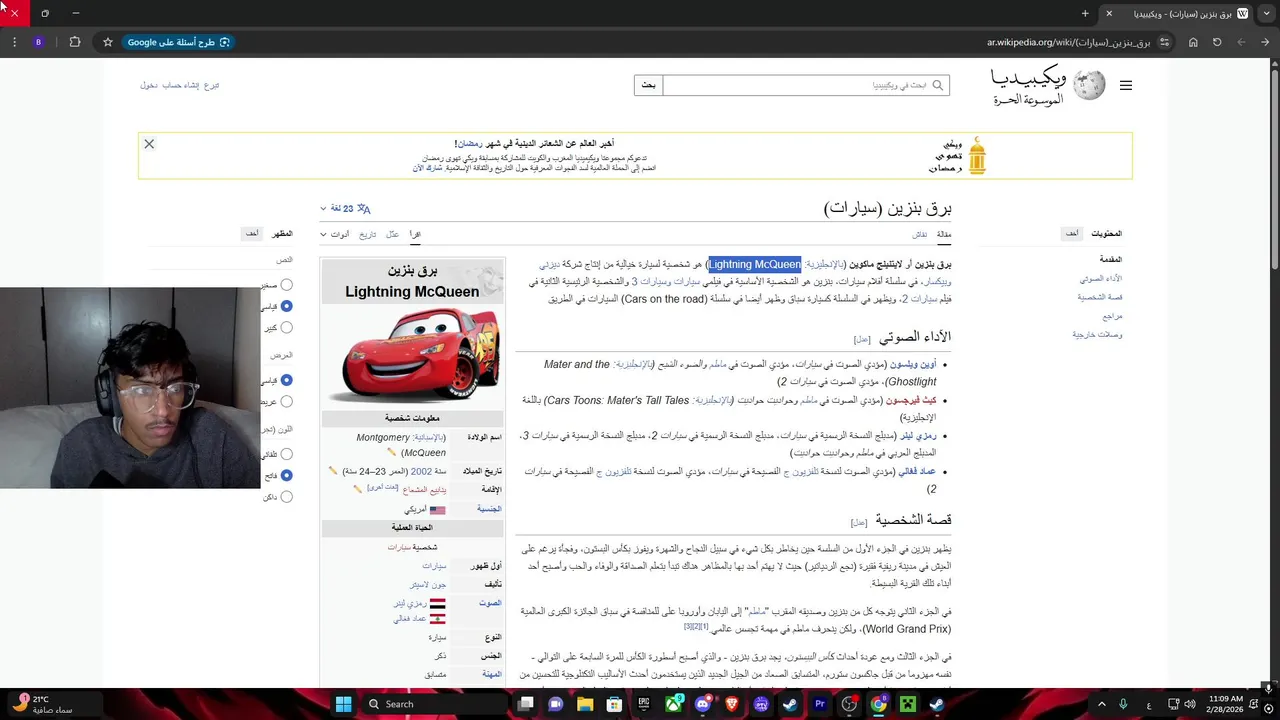Select the standard width radio button

286,380
